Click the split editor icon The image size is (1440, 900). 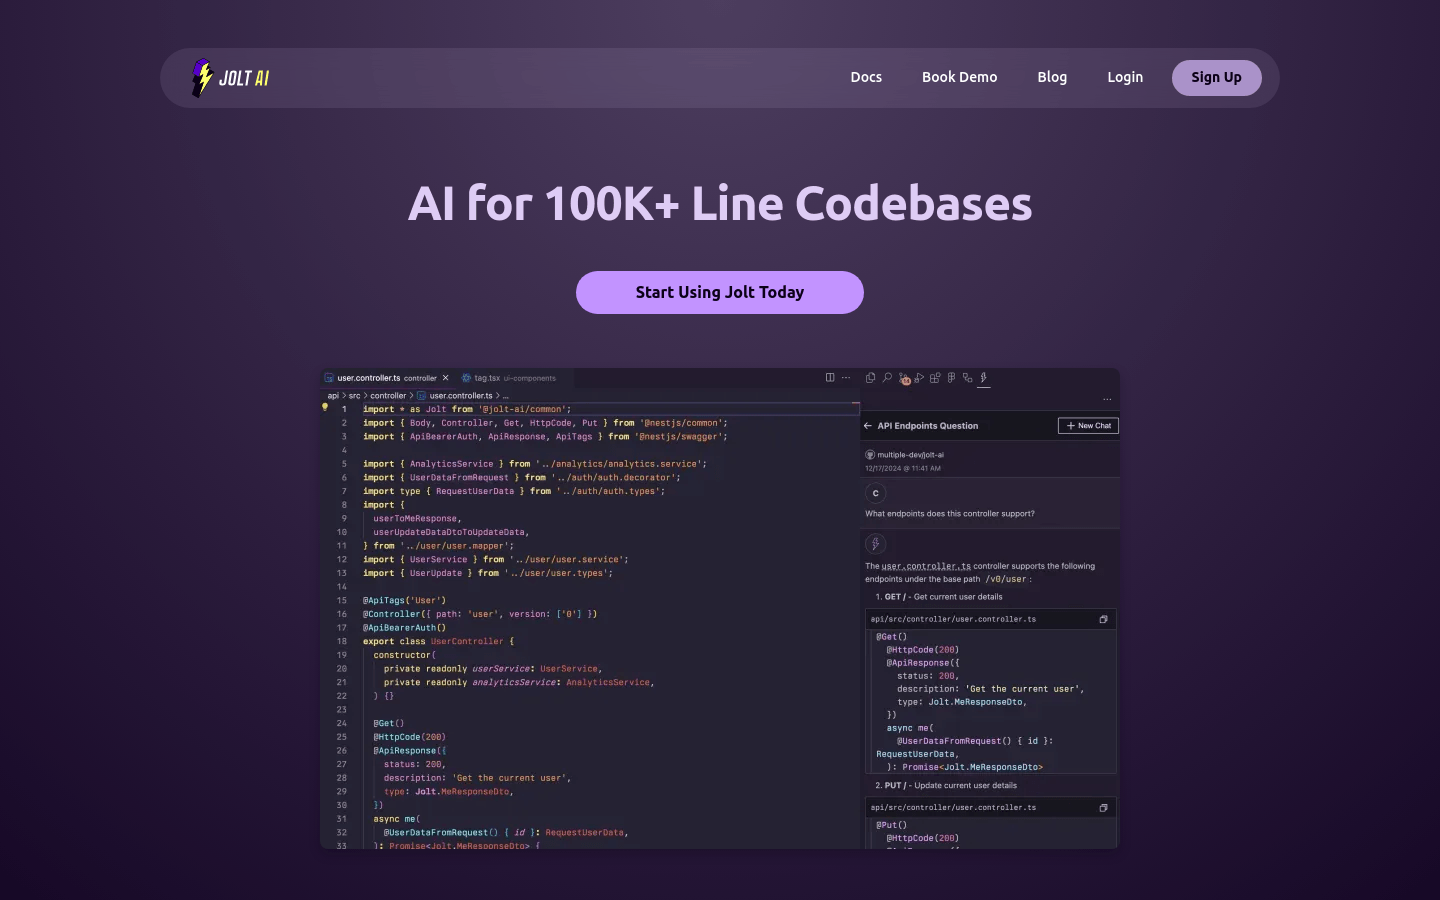(830, 378)
